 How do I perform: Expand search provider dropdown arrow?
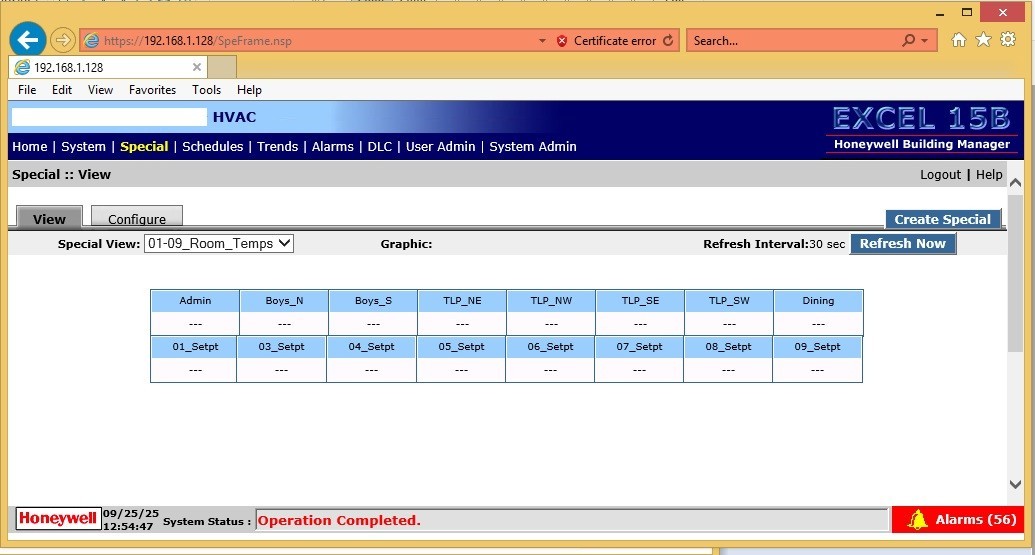pyautogui.click(x=925, y=41)
